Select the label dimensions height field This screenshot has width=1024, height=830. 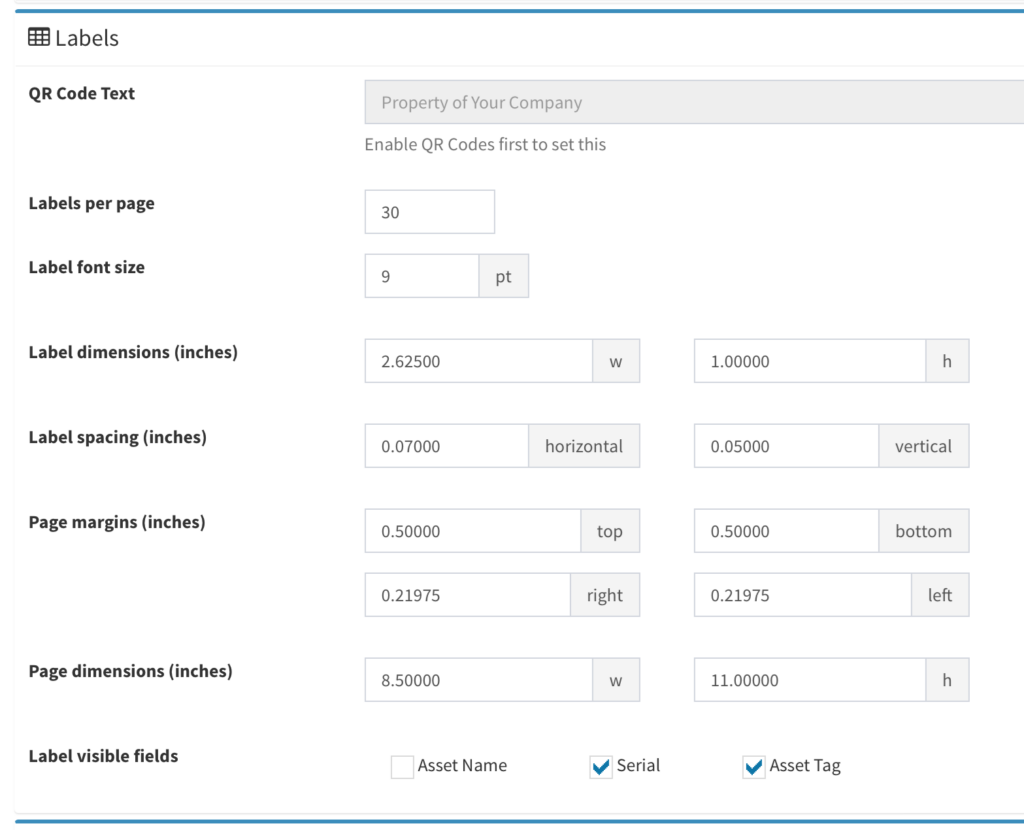pos(808,361)
